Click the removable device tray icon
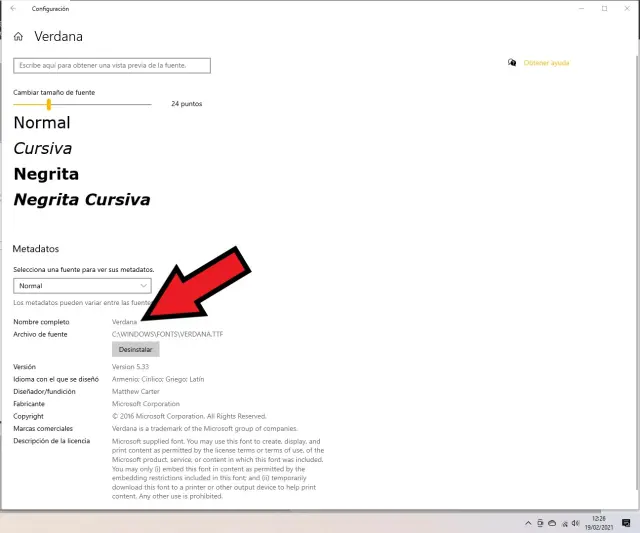The image size is (640, 533). 540,523
